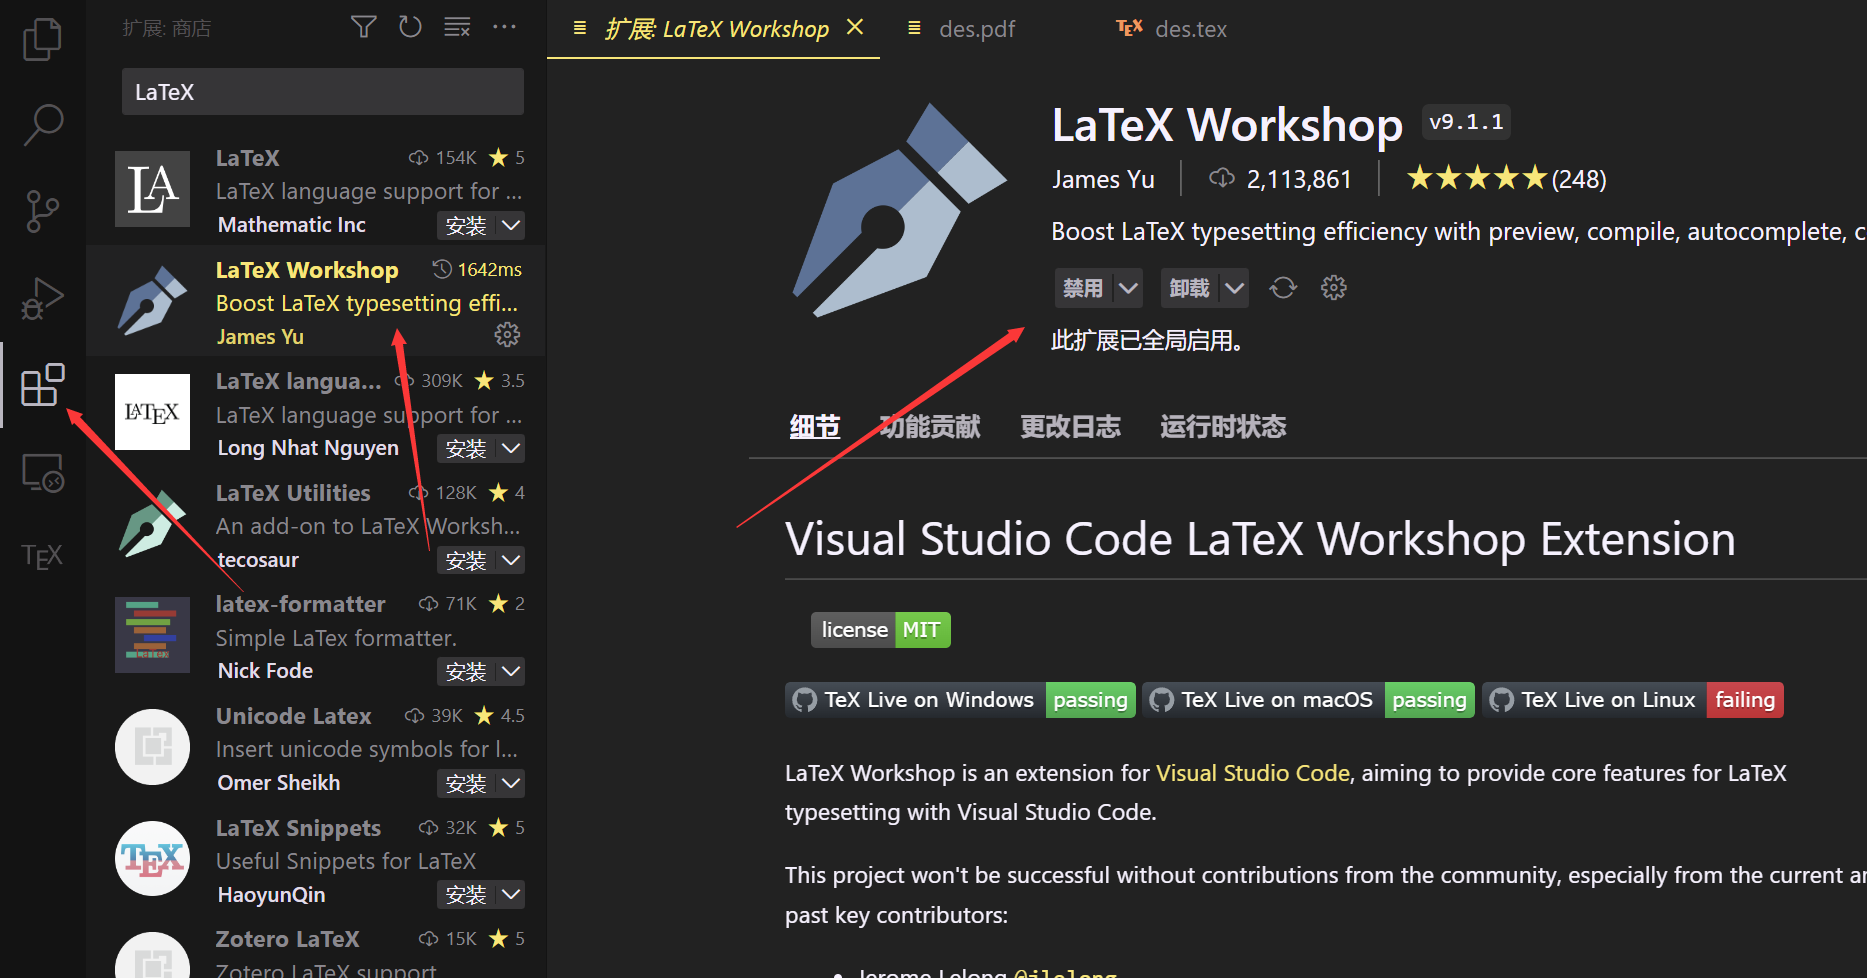Open the Search view in activity bar
The image size is (1867, 978).
pyautogui.click(x=42, y=125)
